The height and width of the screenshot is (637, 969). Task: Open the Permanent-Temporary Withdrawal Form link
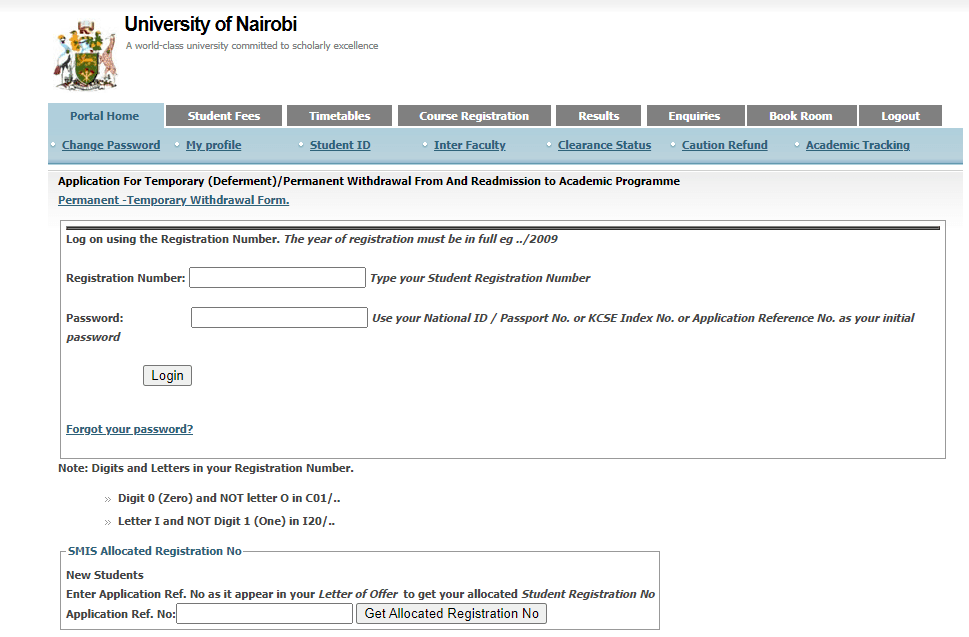coord(174,200)
